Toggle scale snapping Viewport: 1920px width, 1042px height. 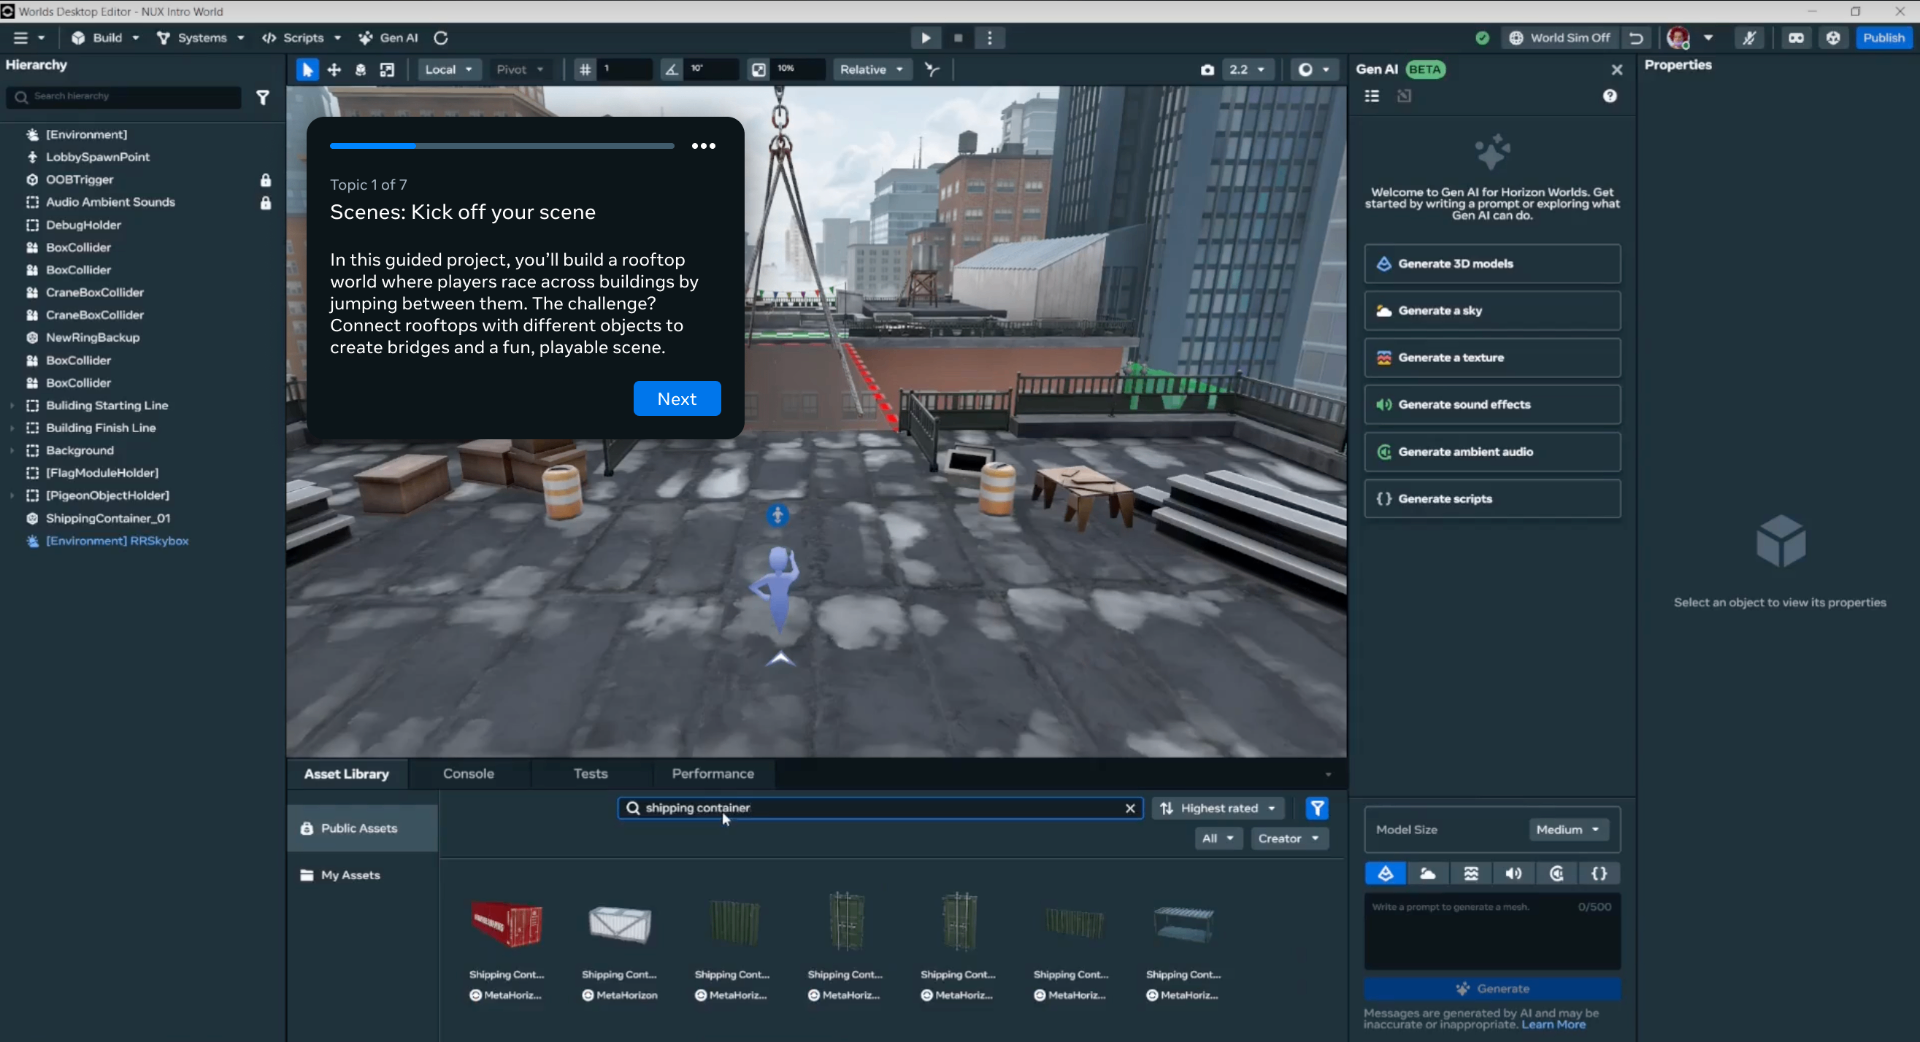pyautogui.click(x=759, y=70)
